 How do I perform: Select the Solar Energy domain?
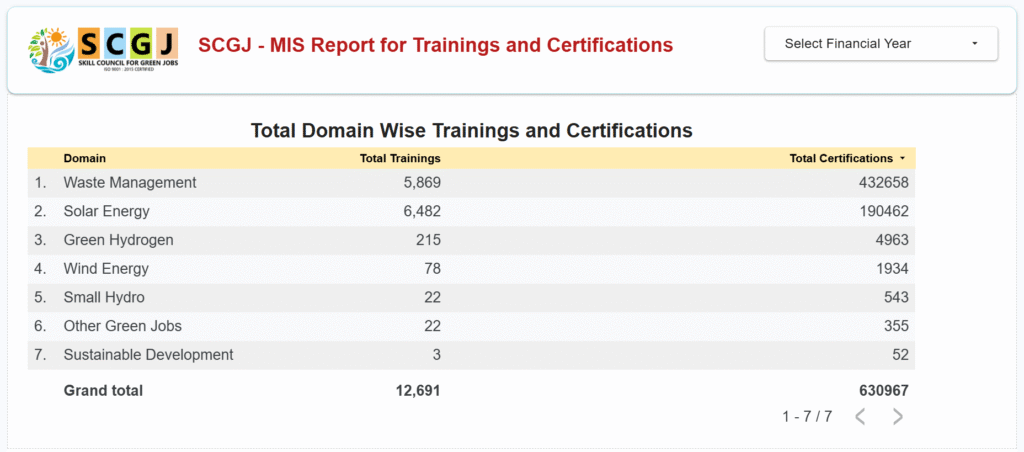pos(106,211)
